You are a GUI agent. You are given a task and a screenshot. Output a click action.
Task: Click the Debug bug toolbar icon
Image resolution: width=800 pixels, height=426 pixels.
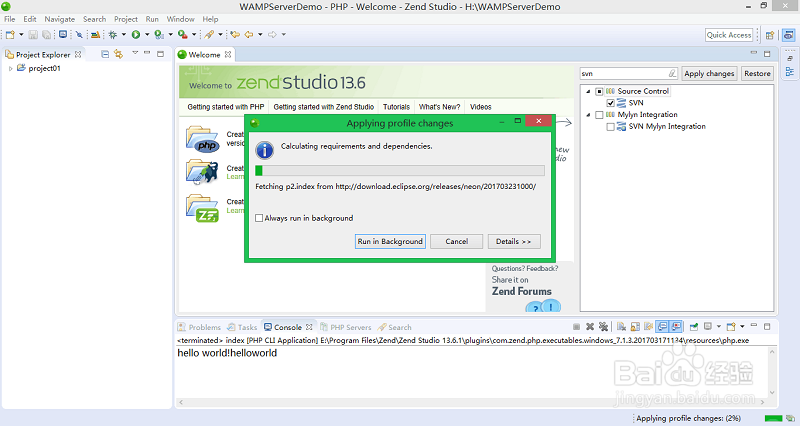(113, 35)
